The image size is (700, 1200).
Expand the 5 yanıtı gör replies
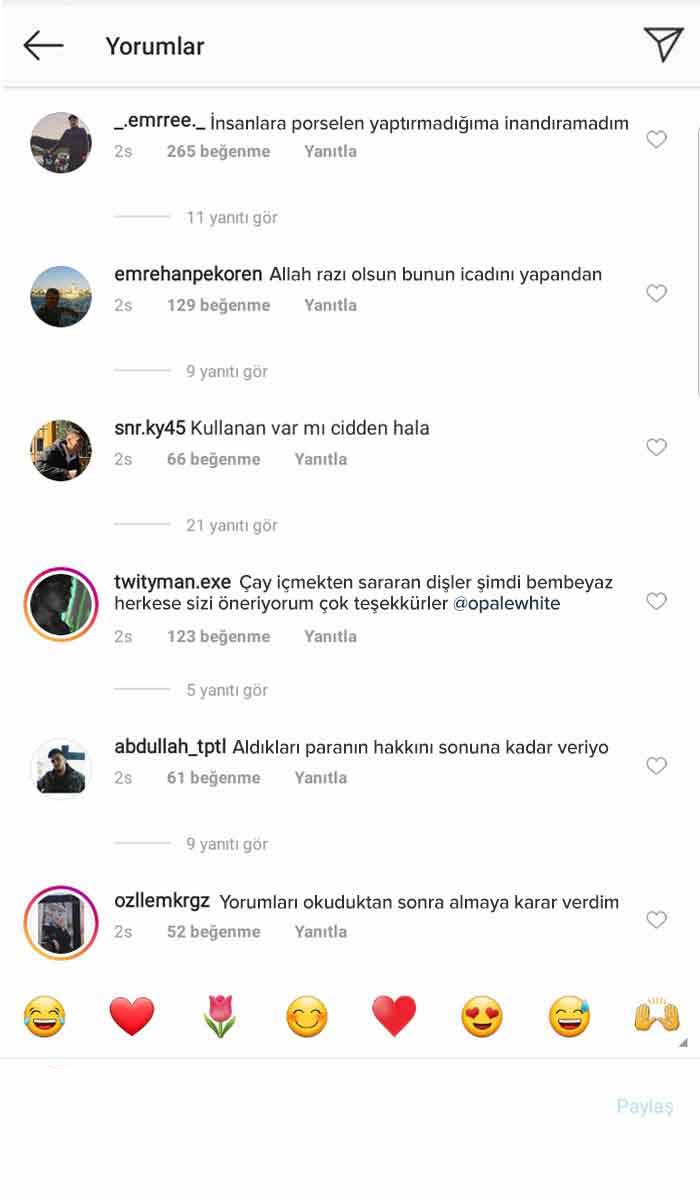226,690
